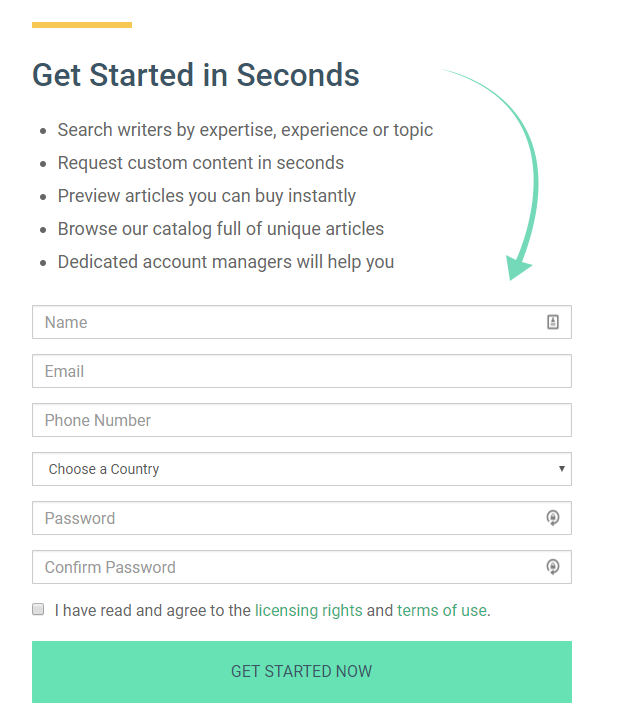Screen dimensions: 623x727
Task: Click the 'Dedicated account managers' bullet text
Action: coord(225,262)
